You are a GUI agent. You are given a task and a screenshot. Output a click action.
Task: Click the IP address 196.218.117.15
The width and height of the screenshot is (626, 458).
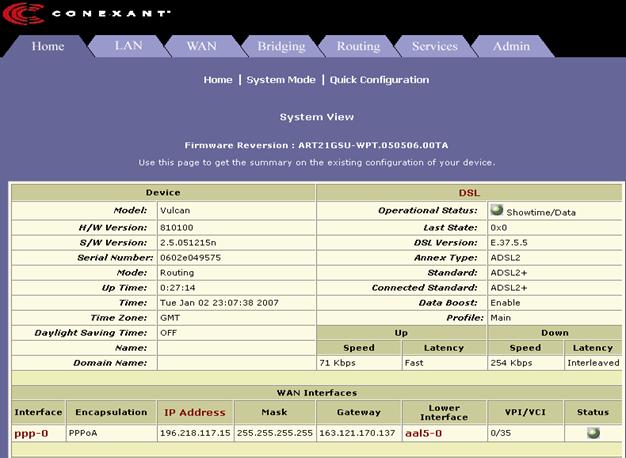coord(195,433)
